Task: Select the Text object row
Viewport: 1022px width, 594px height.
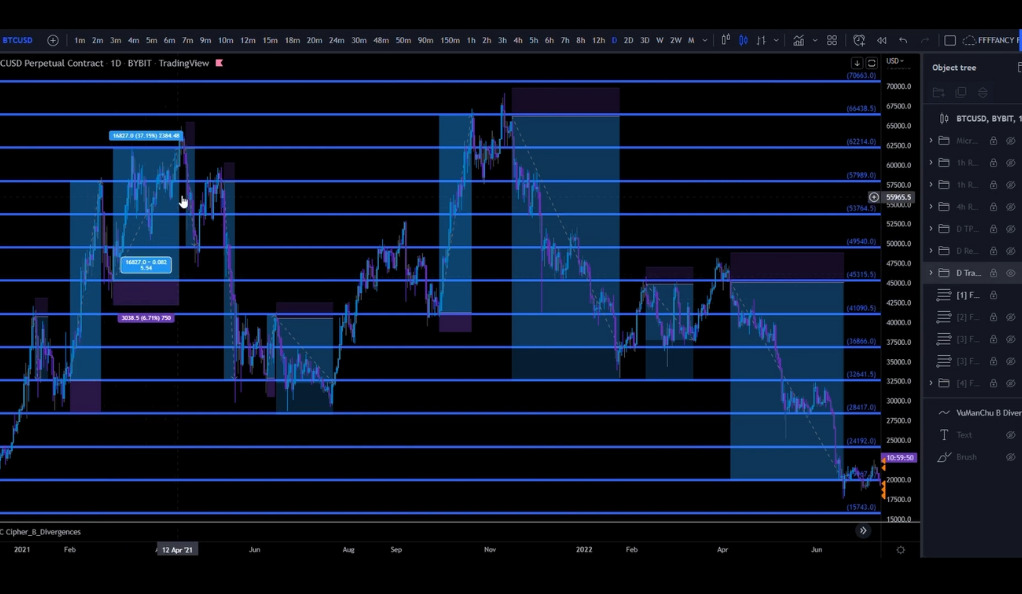Action: pyautogui.click(x=972, y=435)
